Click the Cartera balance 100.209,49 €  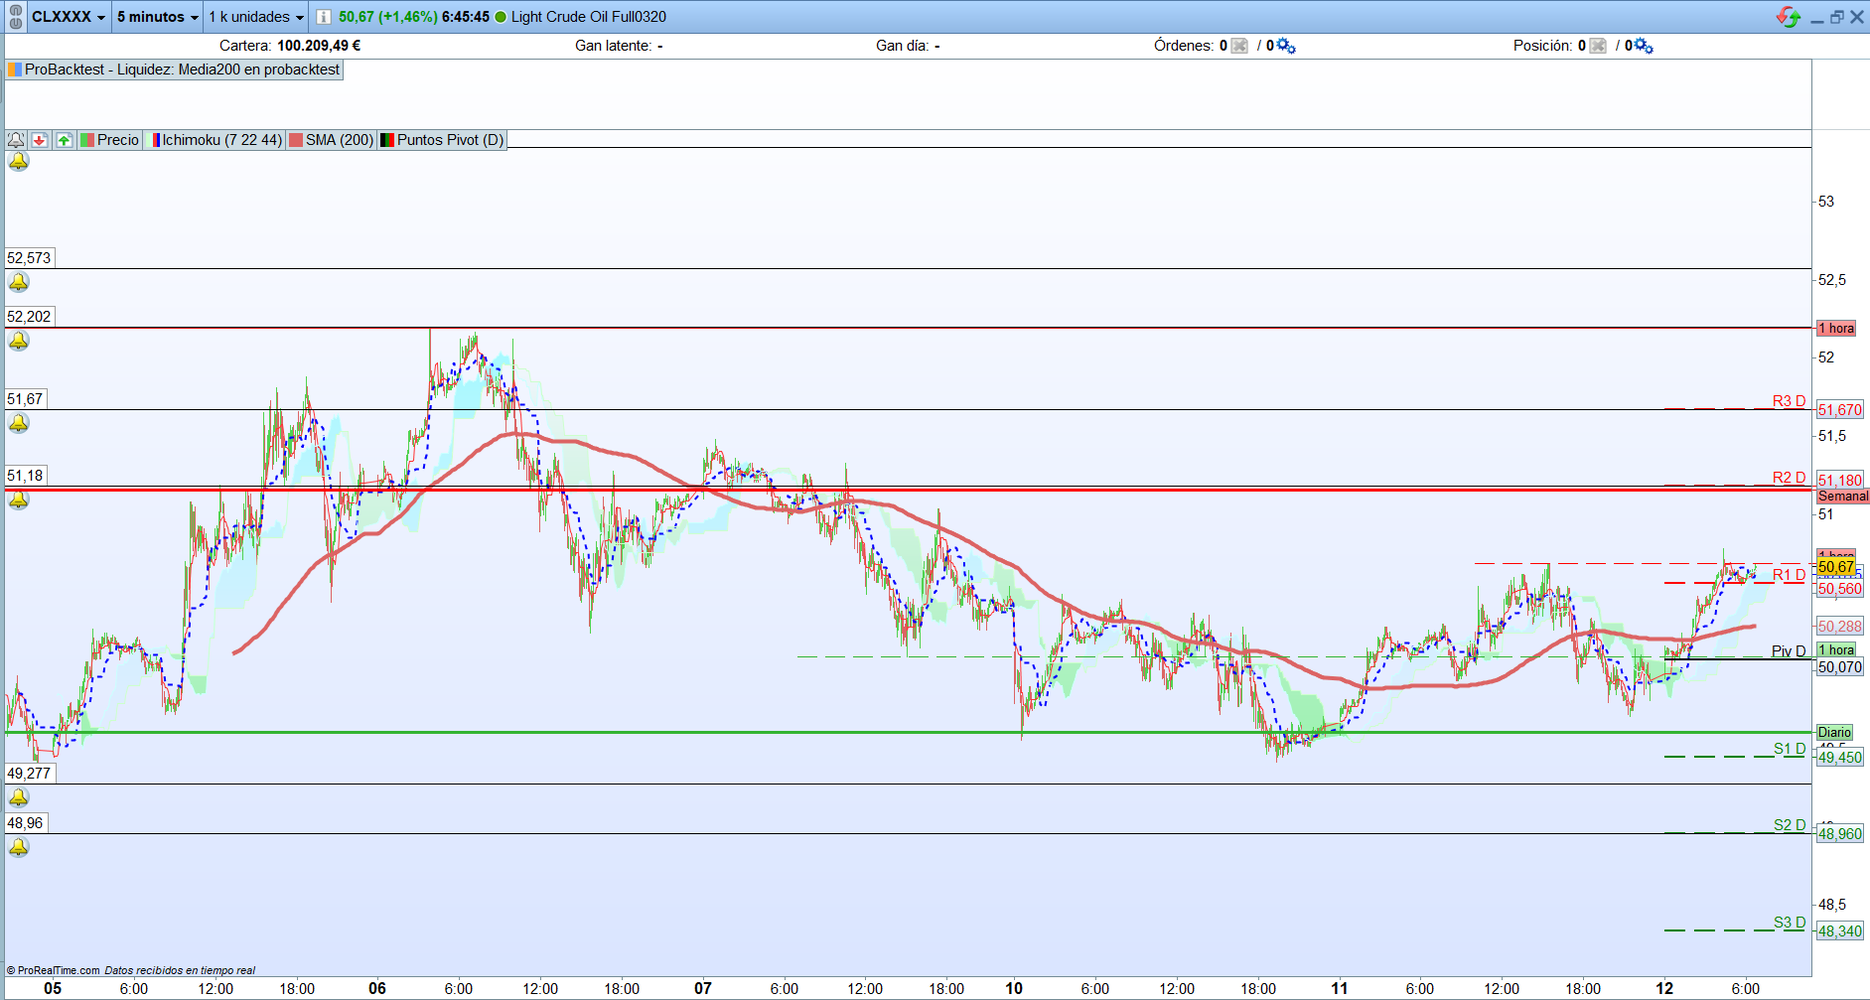[319, 46]
